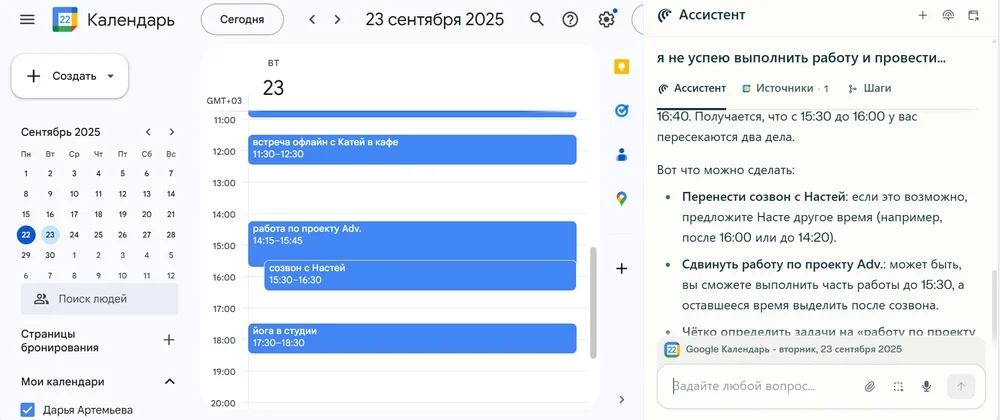Click the Задайте любой вопрос input field
The image size is (1000, 420).
tap(760, 386)
